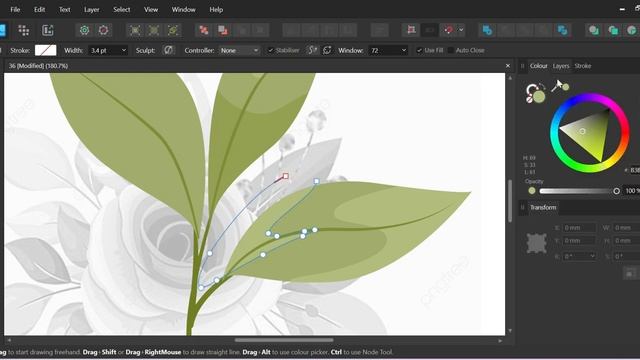
Task: Open the Text menu
Action: point(64,9)
